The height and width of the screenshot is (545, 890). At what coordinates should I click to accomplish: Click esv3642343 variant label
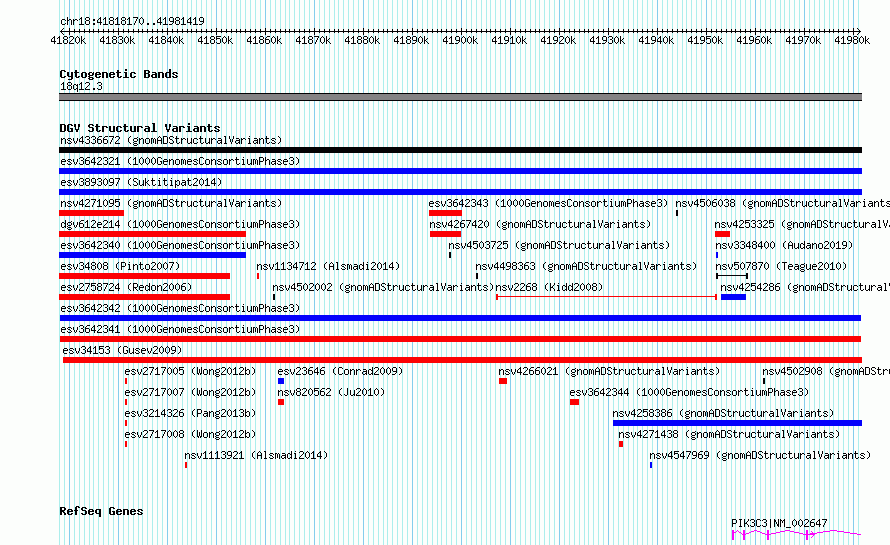[x=548, y=203]
